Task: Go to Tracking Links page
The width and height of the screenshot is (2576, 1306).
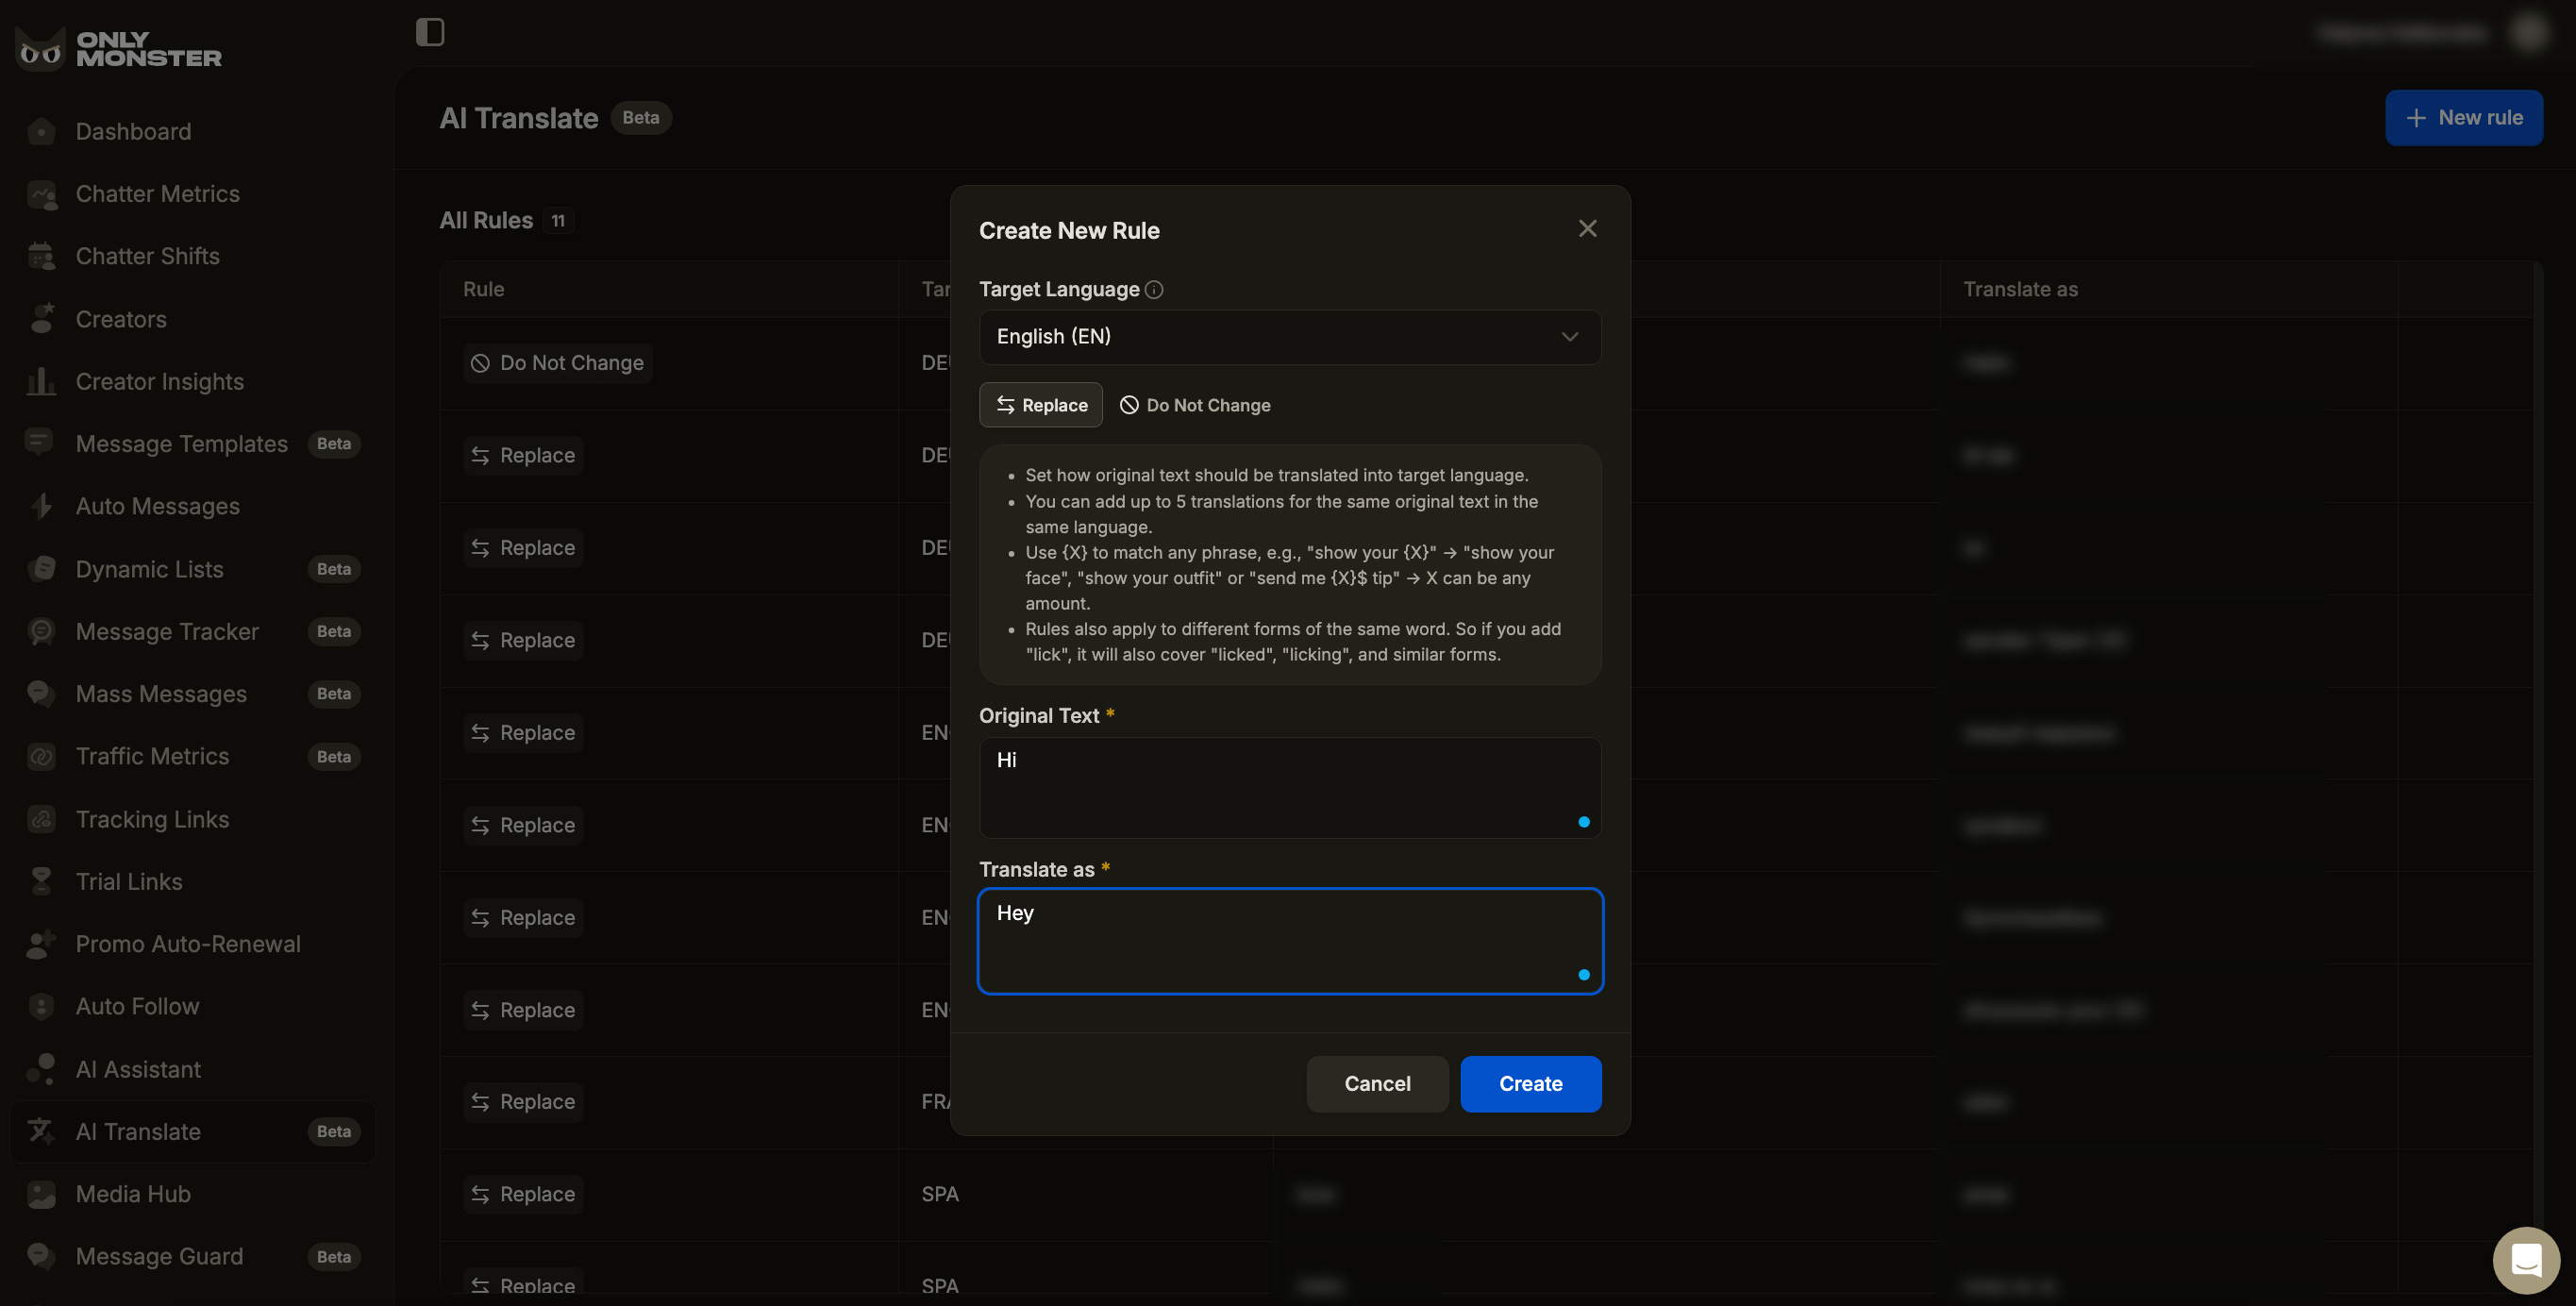Action: [x=152, y=819]
